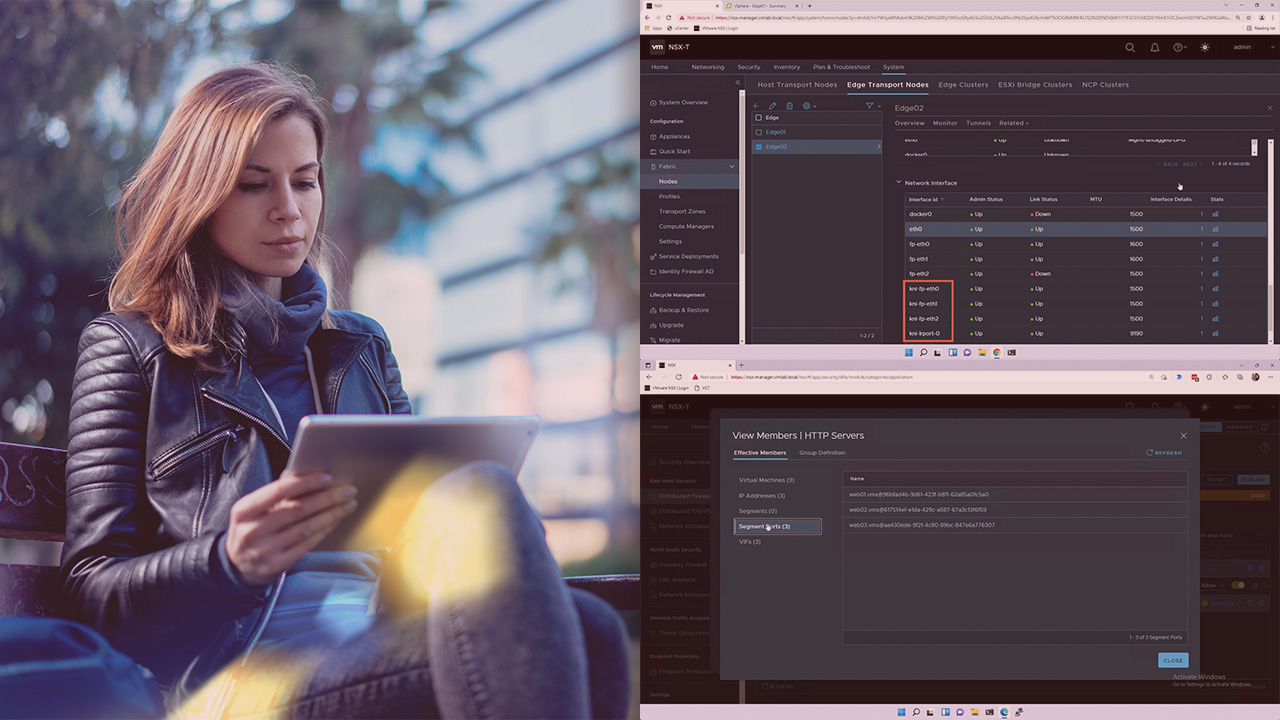1280x720 pixels.
Task: Open the Related dropdown in Edge02 panel
Action: click(1013, 123)
